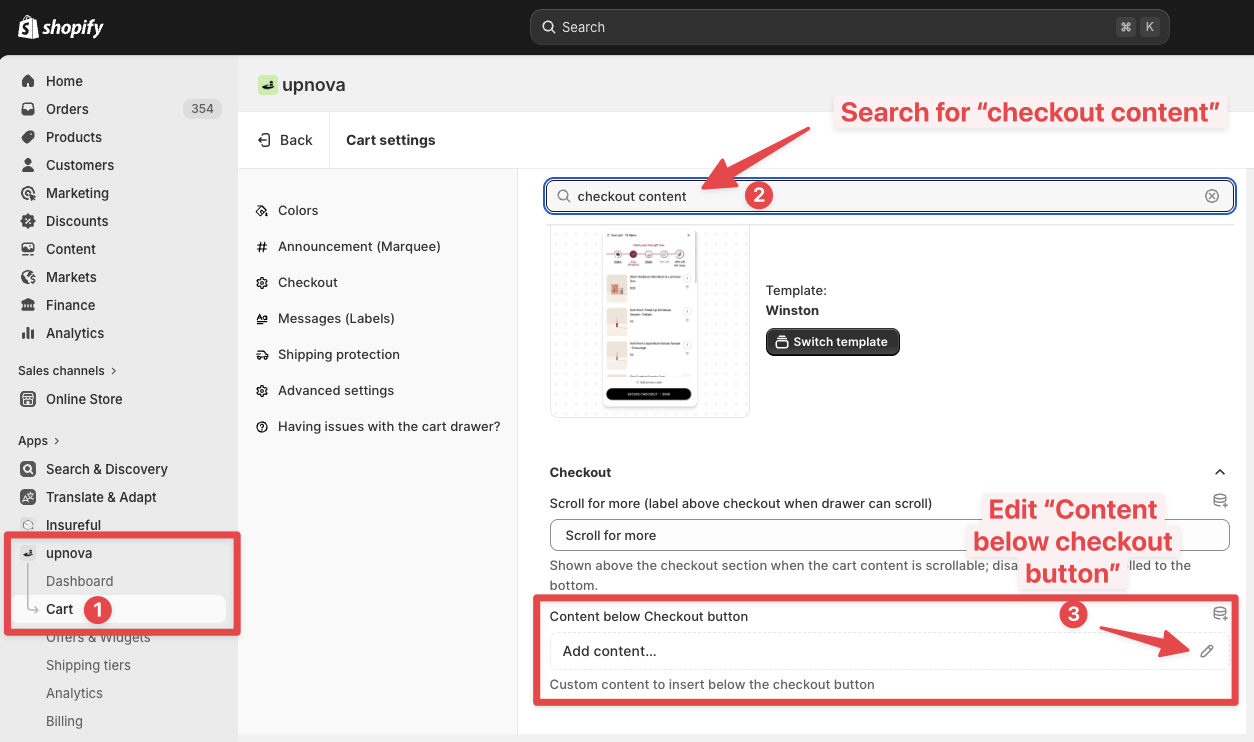Viewport: 1254px width, 742px height.
Task: Click the Scroll for more text input
Action: 889,535
